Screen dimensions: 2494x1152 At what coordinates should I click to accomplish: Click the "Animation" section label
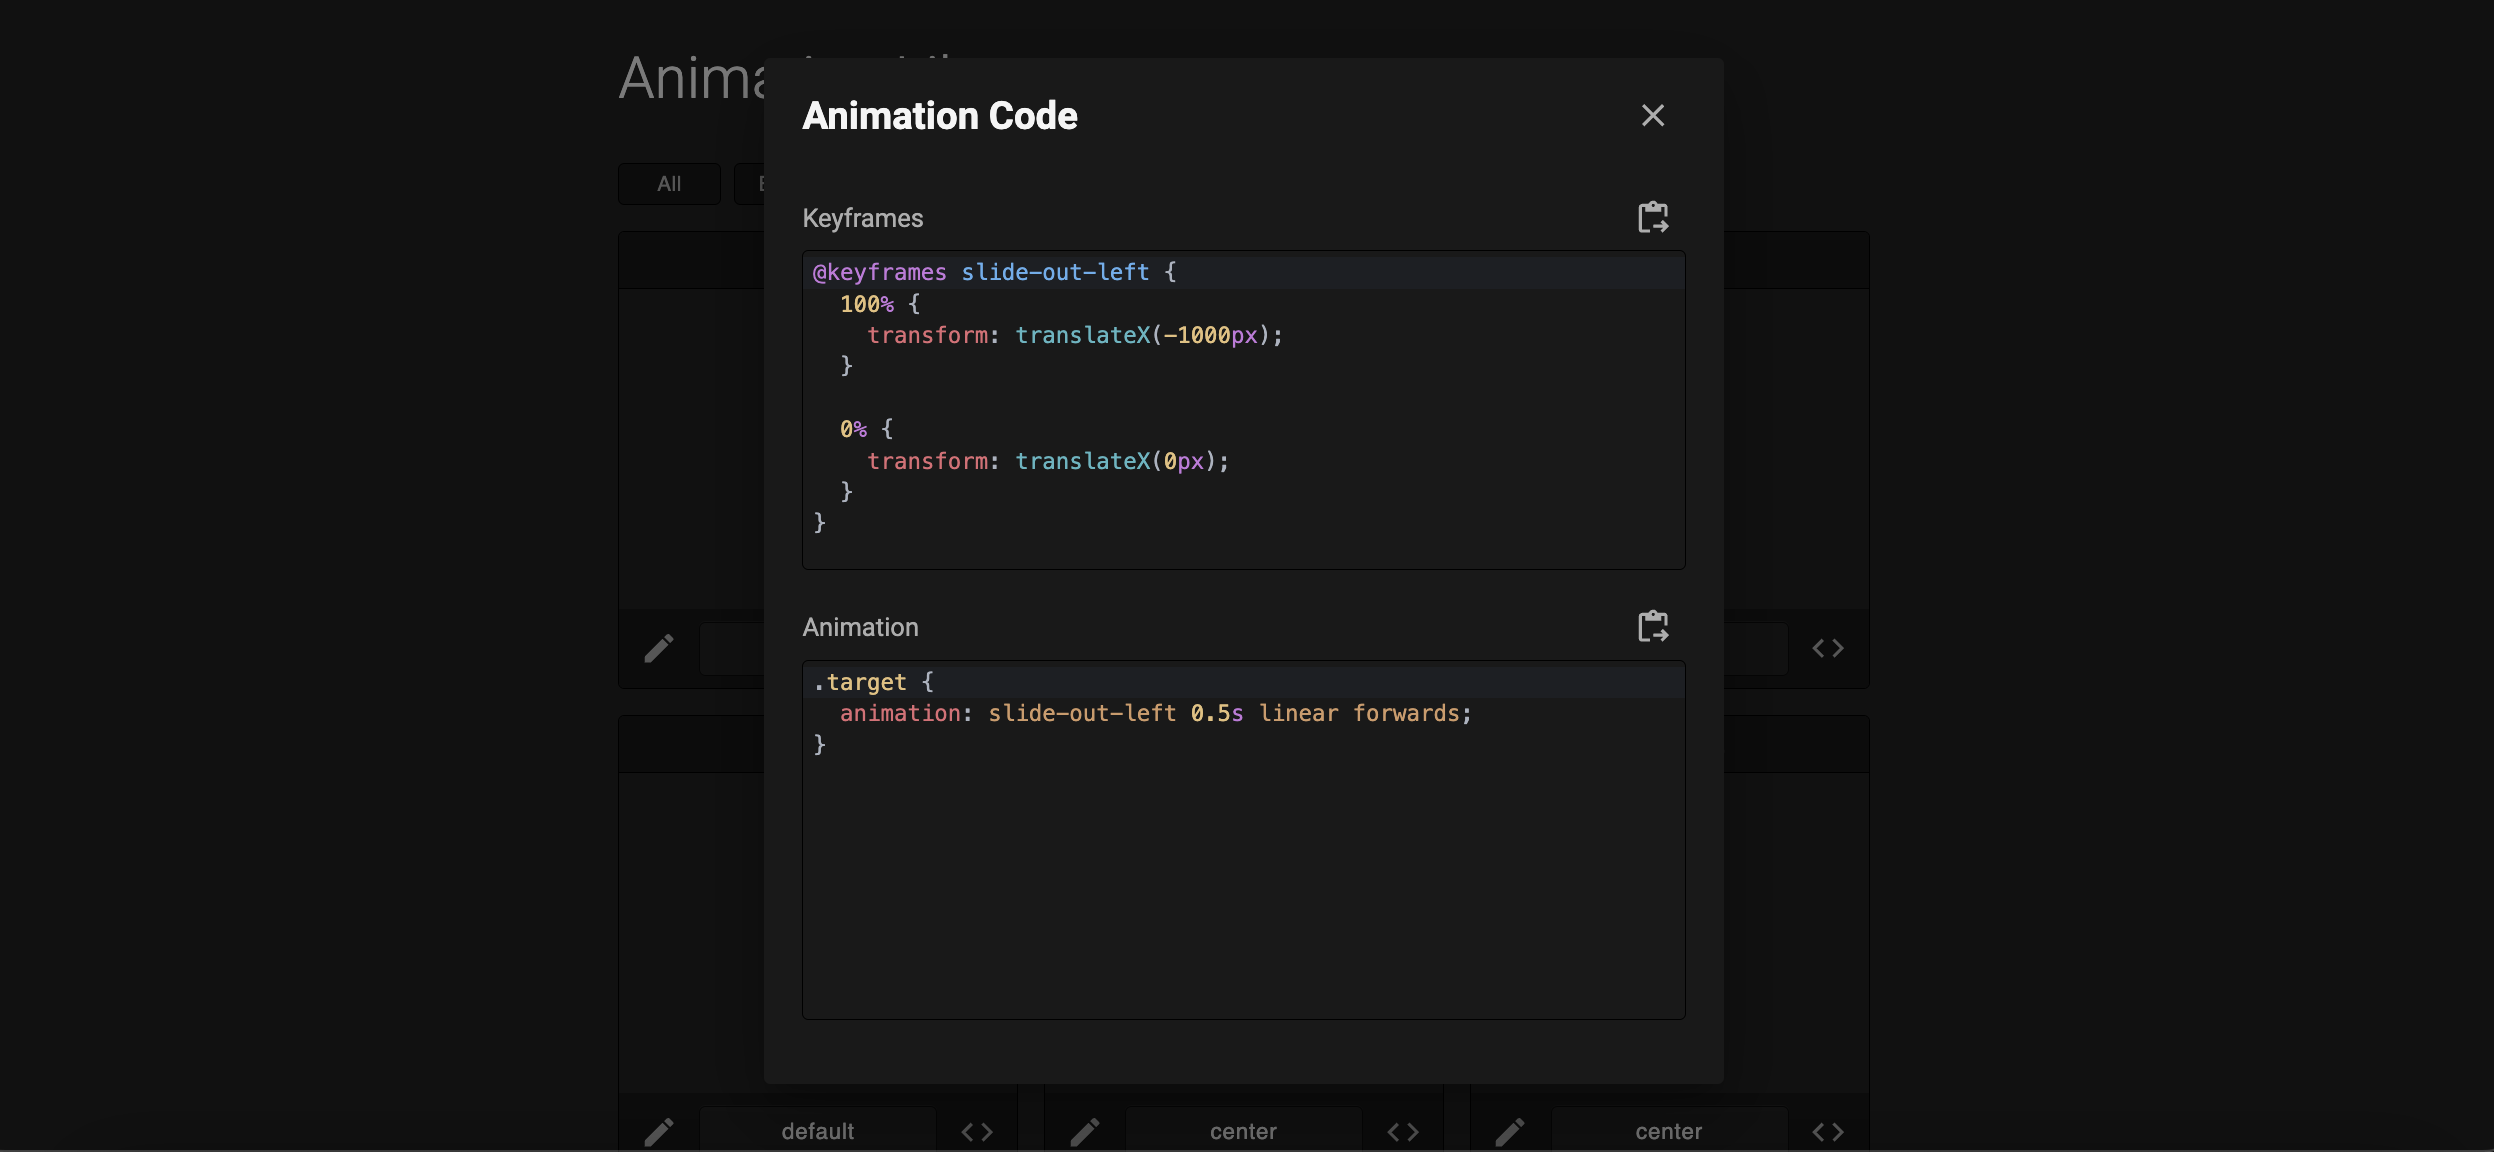coord(860,627)
